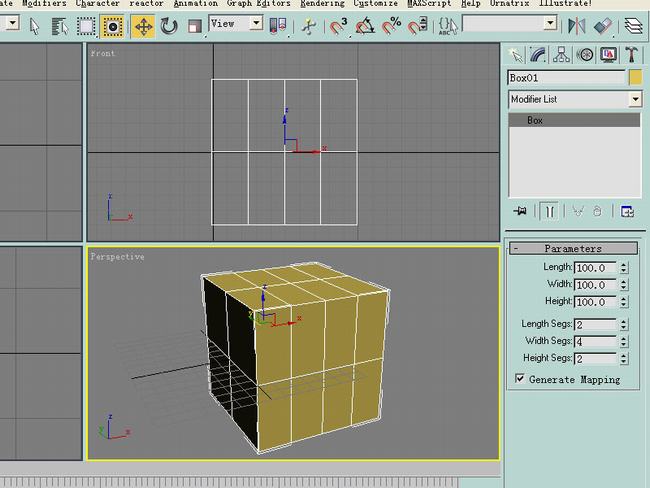The width and height of the screenshot is (650, 488).
Task: Toggle Percent Snap
Action: [391, 26]
